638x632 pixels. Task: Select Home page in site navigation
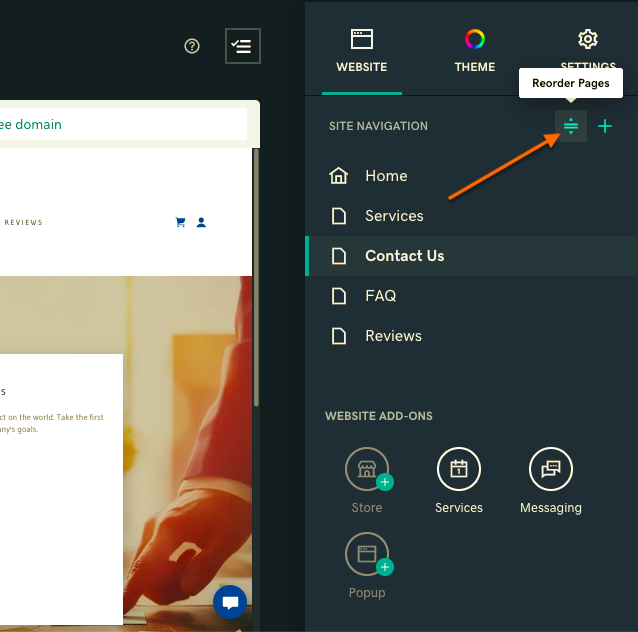pyautogui.click(x=386, y=176)
